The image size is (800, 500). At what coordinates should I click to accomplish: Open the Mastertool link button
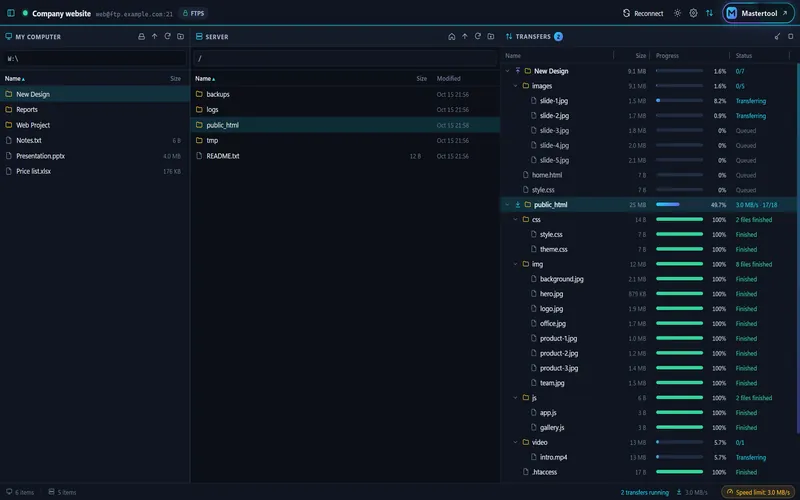click(758, 13)
